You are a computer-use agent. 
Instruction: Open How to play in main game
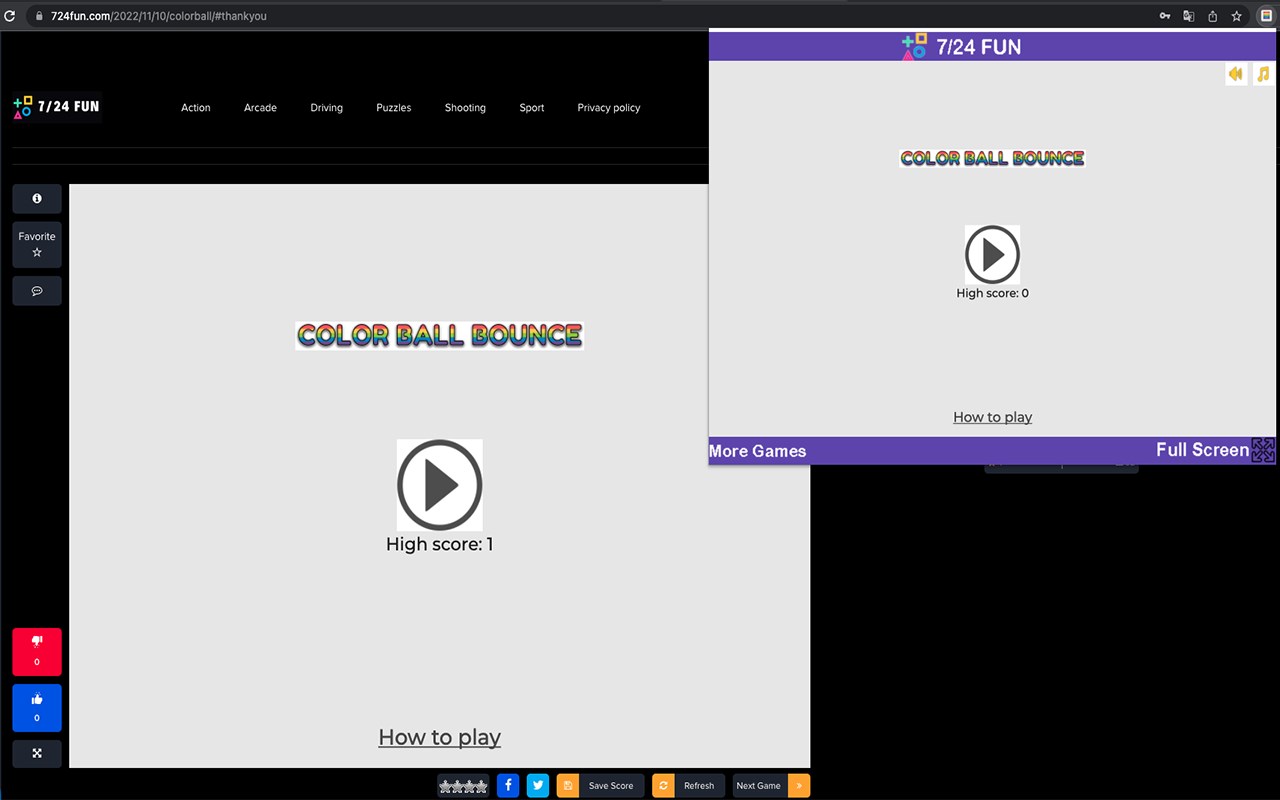pyautogui.click(x=440, y=737)
